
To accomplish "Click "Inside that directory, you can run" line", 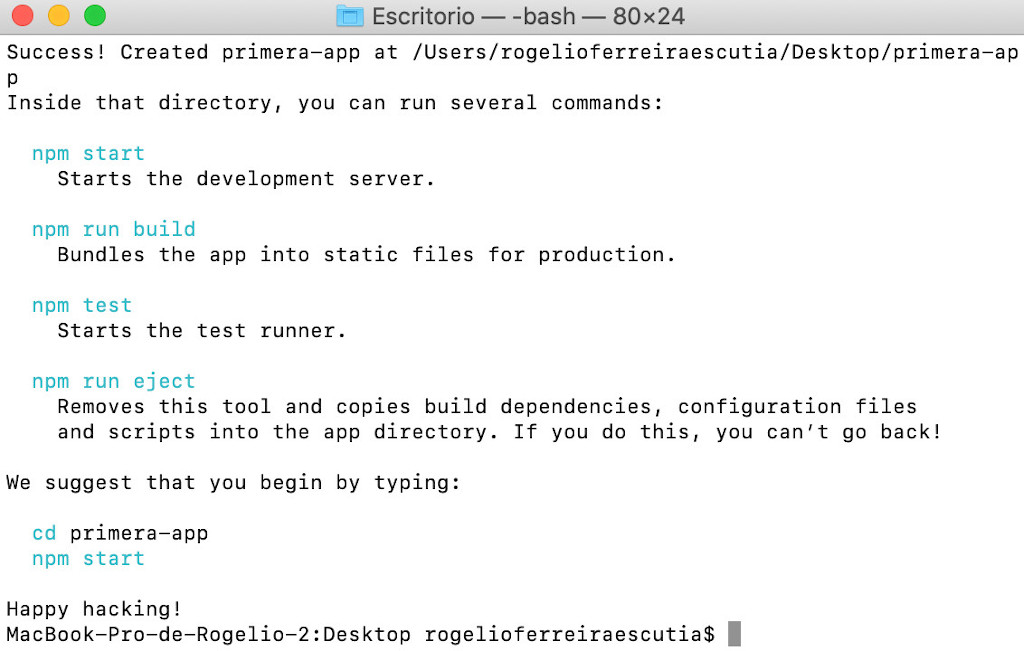I will 335,103.
